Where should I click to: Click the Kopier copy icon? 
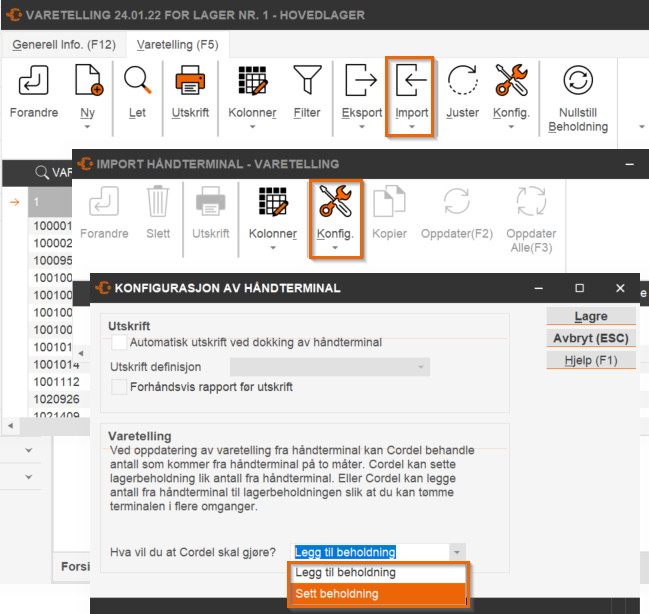click(x=389, y=201)
